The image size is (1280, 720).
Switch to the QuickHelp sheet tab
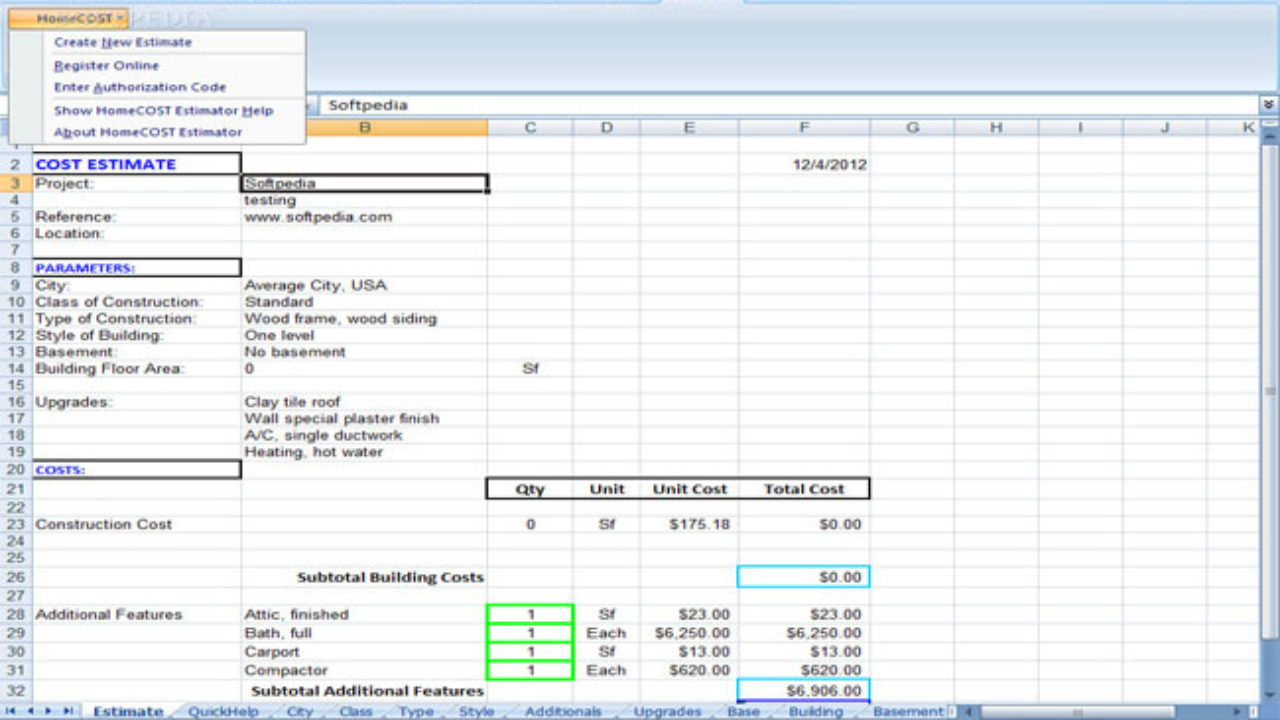223,712
